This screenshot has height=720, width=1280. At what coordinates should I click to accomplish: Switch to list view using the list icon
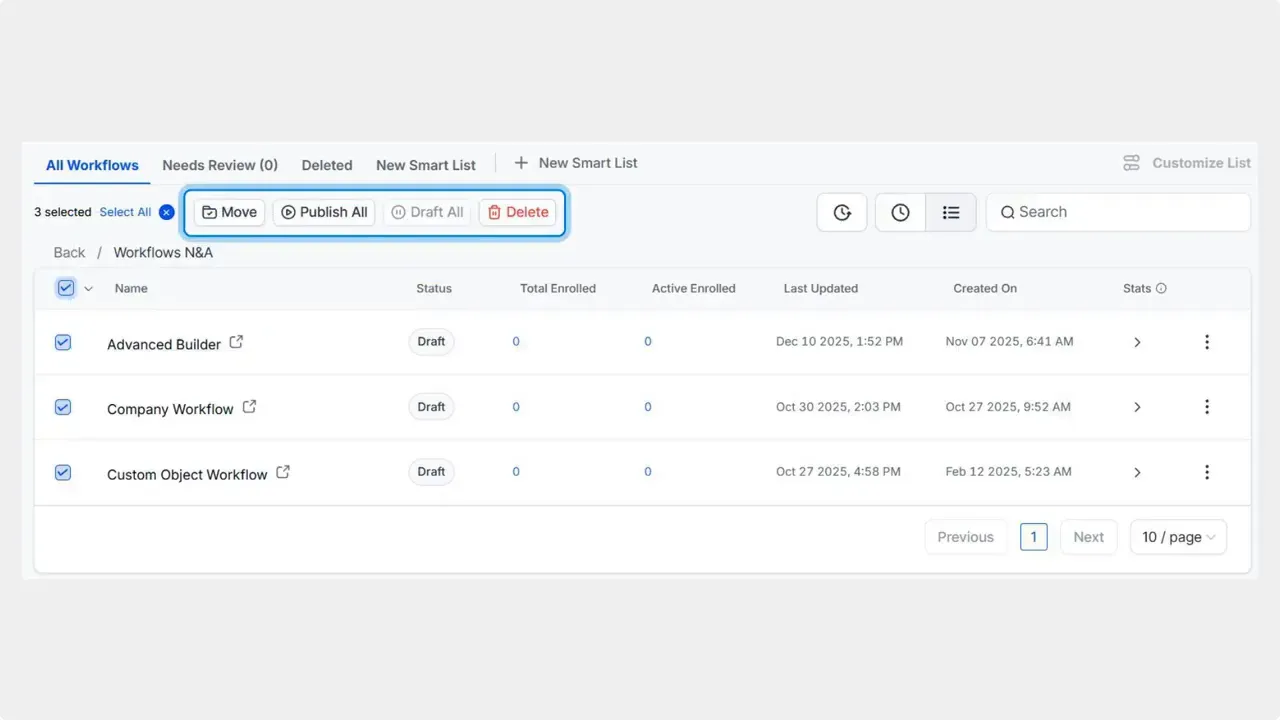click(950, 212)
